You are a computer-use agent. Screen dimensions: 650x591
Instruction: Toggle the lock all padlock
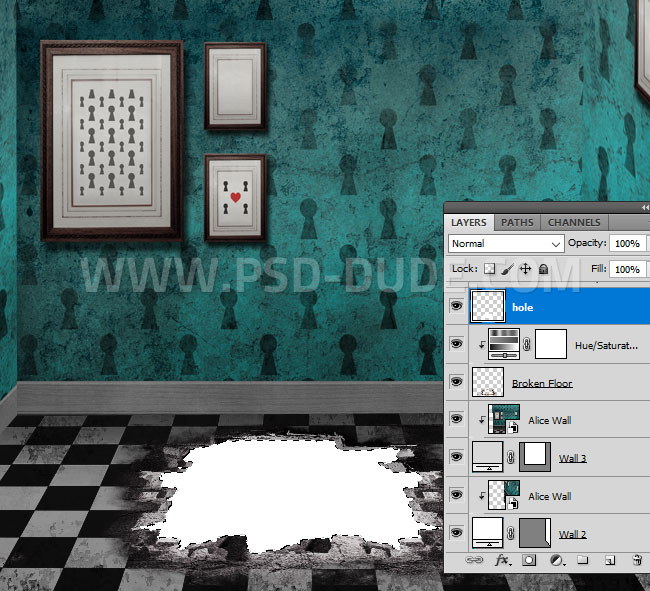[x=543, y=269]
